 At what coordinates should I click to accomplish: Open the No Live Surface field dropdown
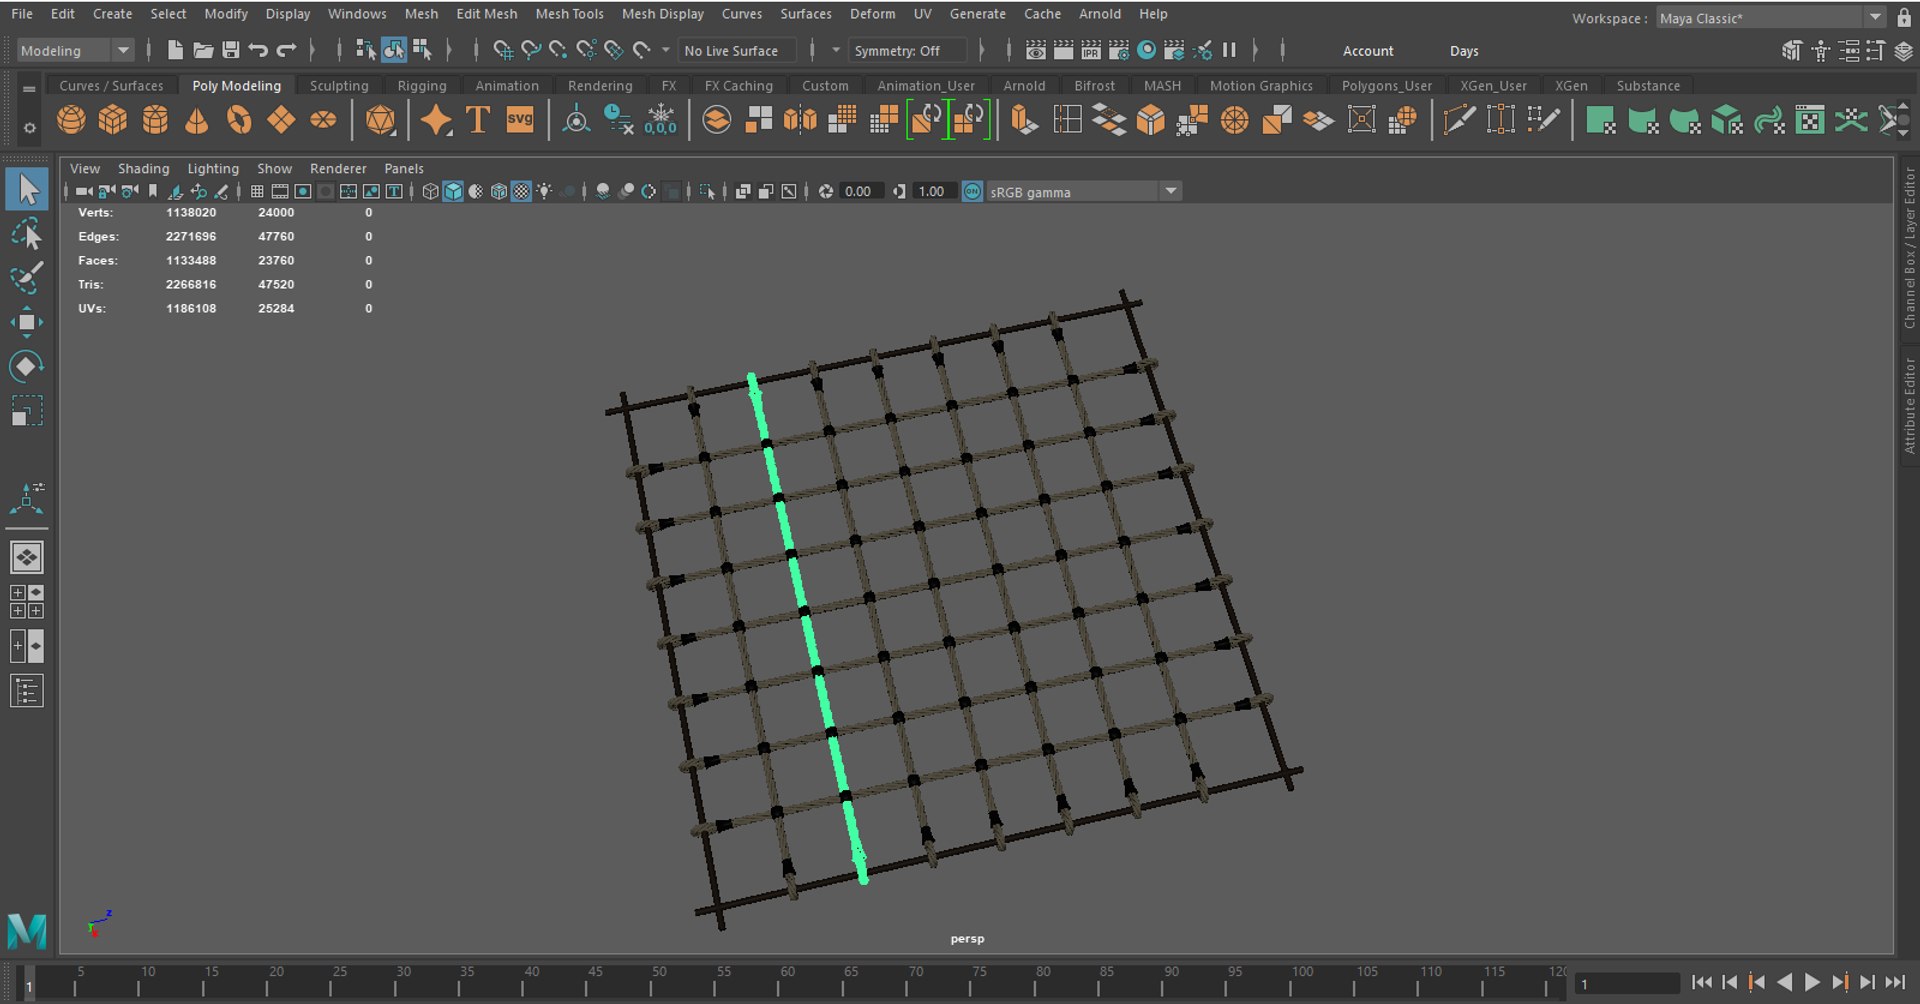pyautogui.click(x=738, y=50)
